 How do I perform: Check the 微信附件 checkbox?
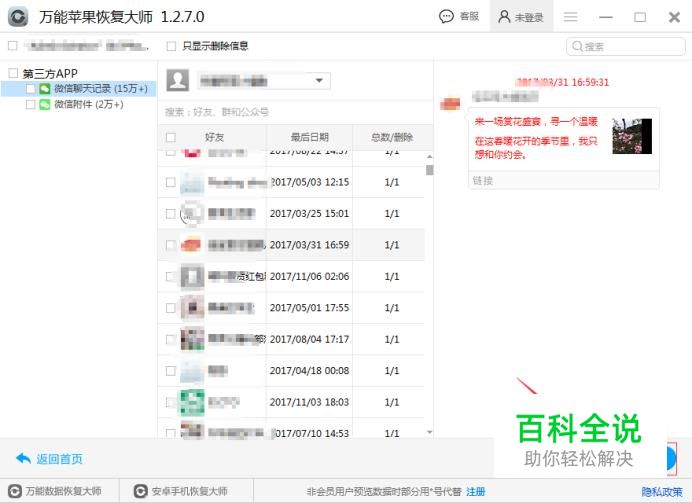click(30, 105)
